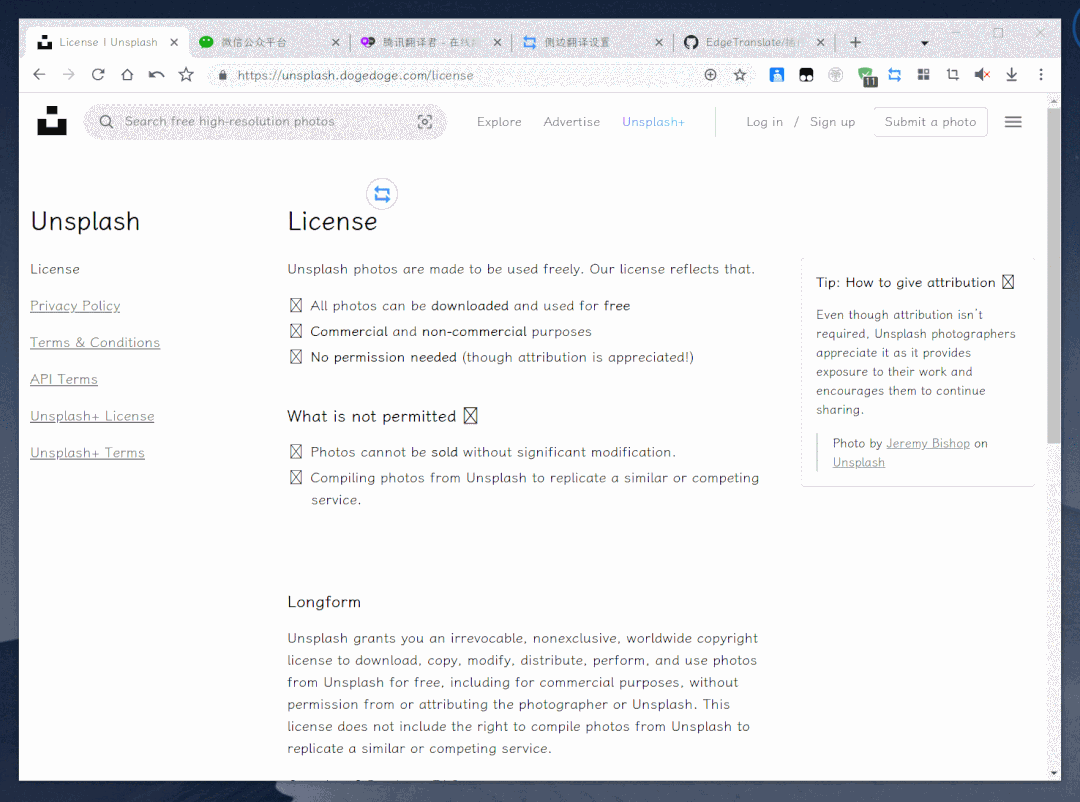Open the Explore menu item
This screenshot has width=1080, height=802.
pyautogui.click(x=499, y=122)
